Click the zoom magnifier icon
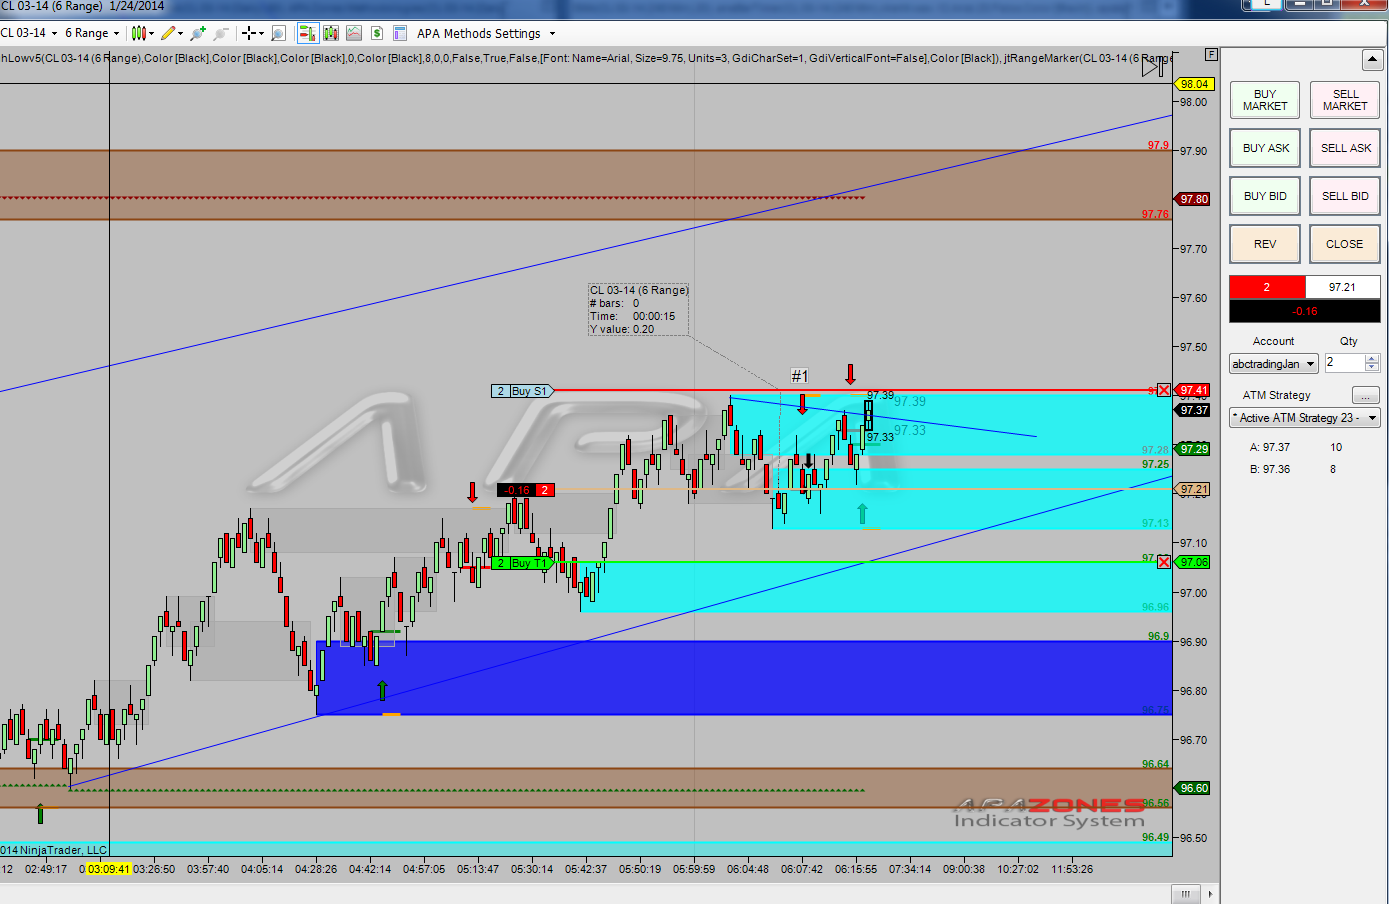This screenshot has height=904, width=1389. (x=279, y=33)
